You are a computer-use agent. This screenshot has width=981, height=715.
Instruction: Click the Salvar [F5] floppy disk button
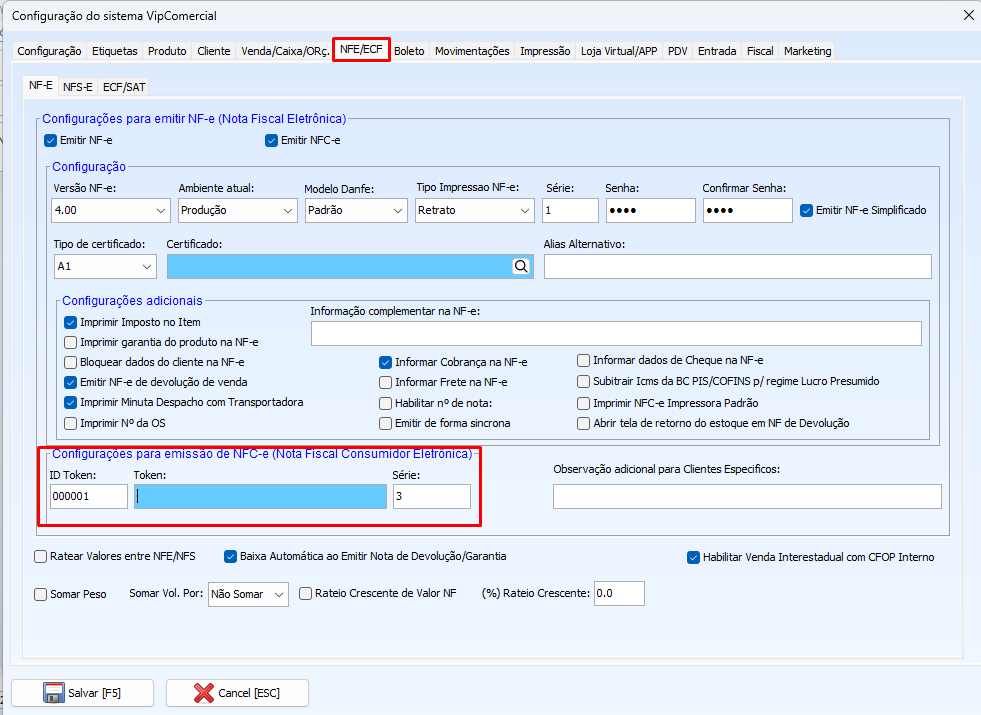(82, 693)
